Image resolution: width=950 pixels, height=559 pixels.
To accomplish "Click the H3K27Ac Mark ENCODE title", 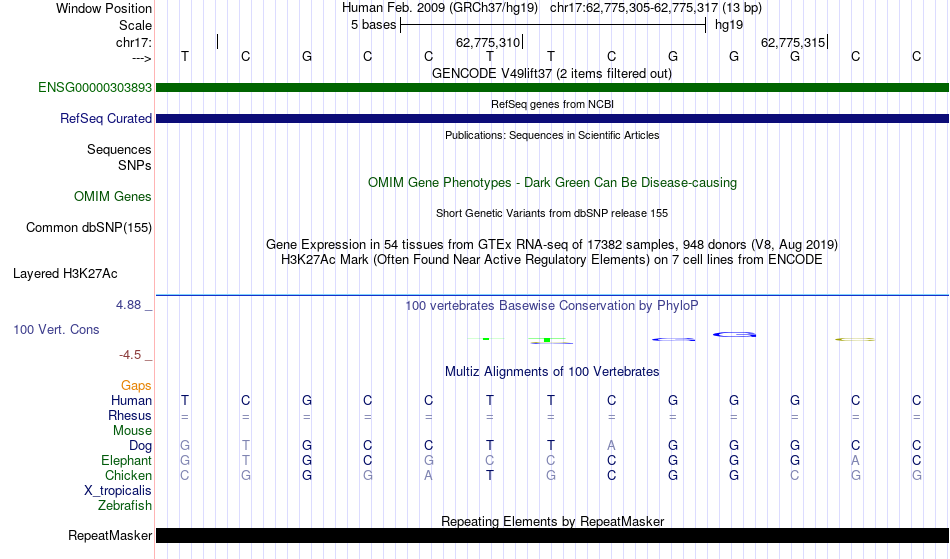I will click(x=552, y=259).
